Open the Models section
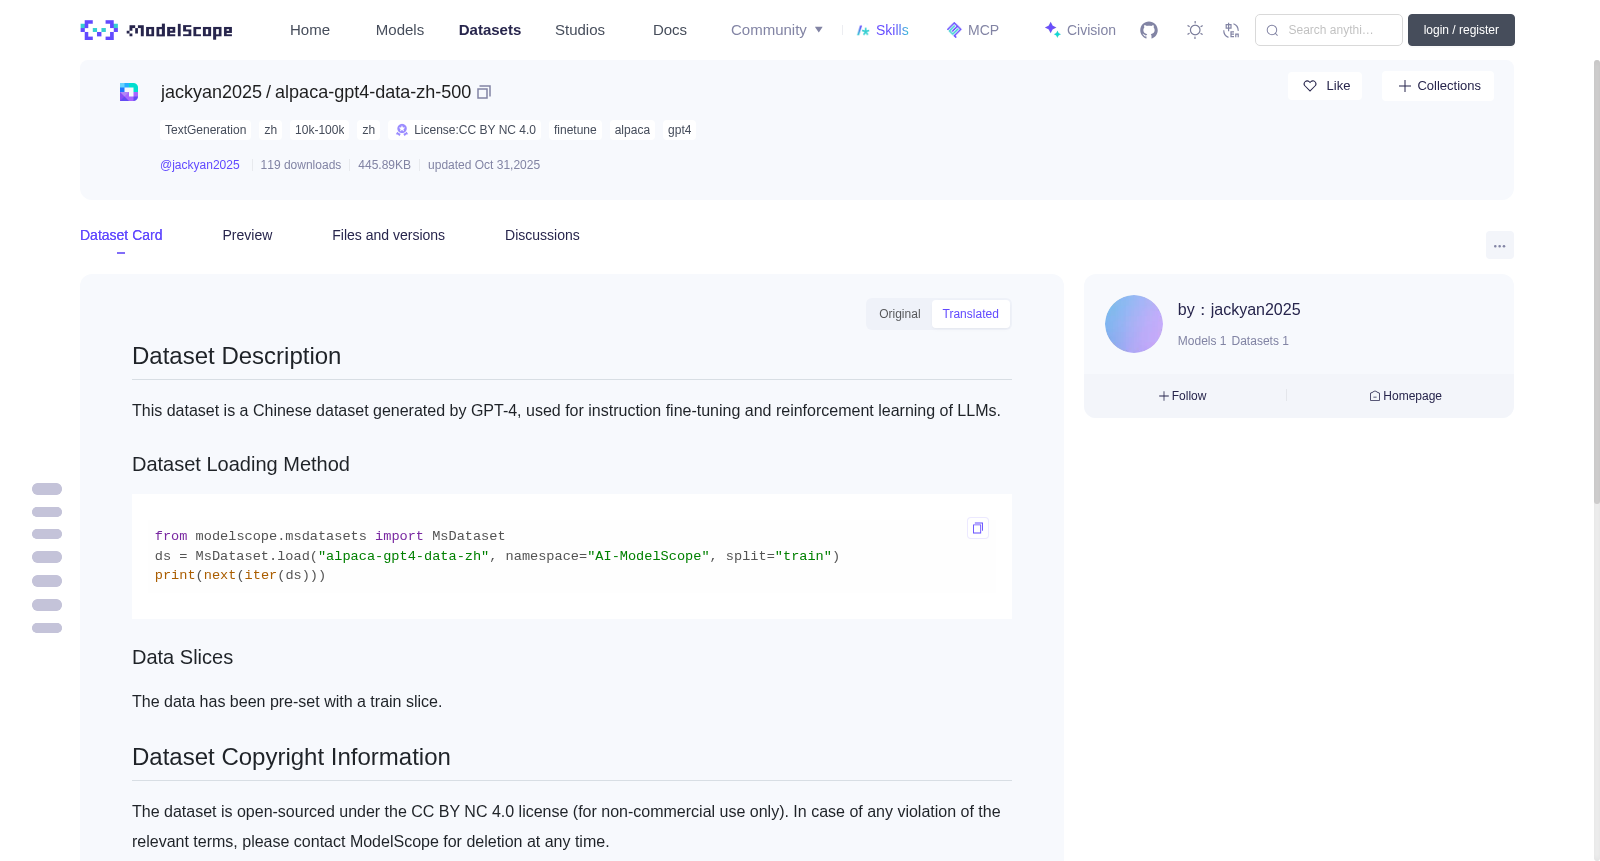Viewport: 1600px width, 861px height. (400, 30)
